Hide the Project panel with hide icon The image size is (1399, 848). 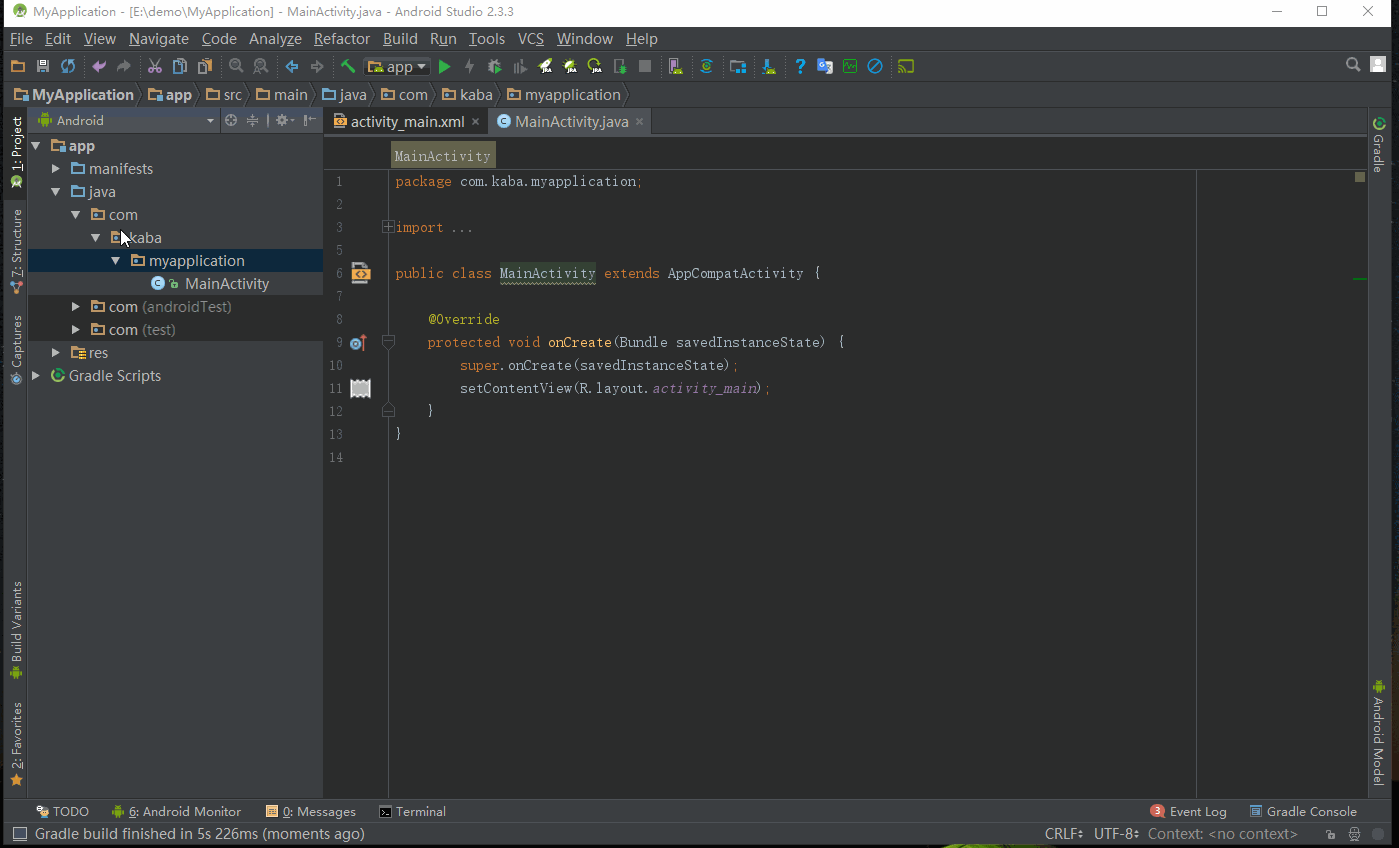pos(310,120)
